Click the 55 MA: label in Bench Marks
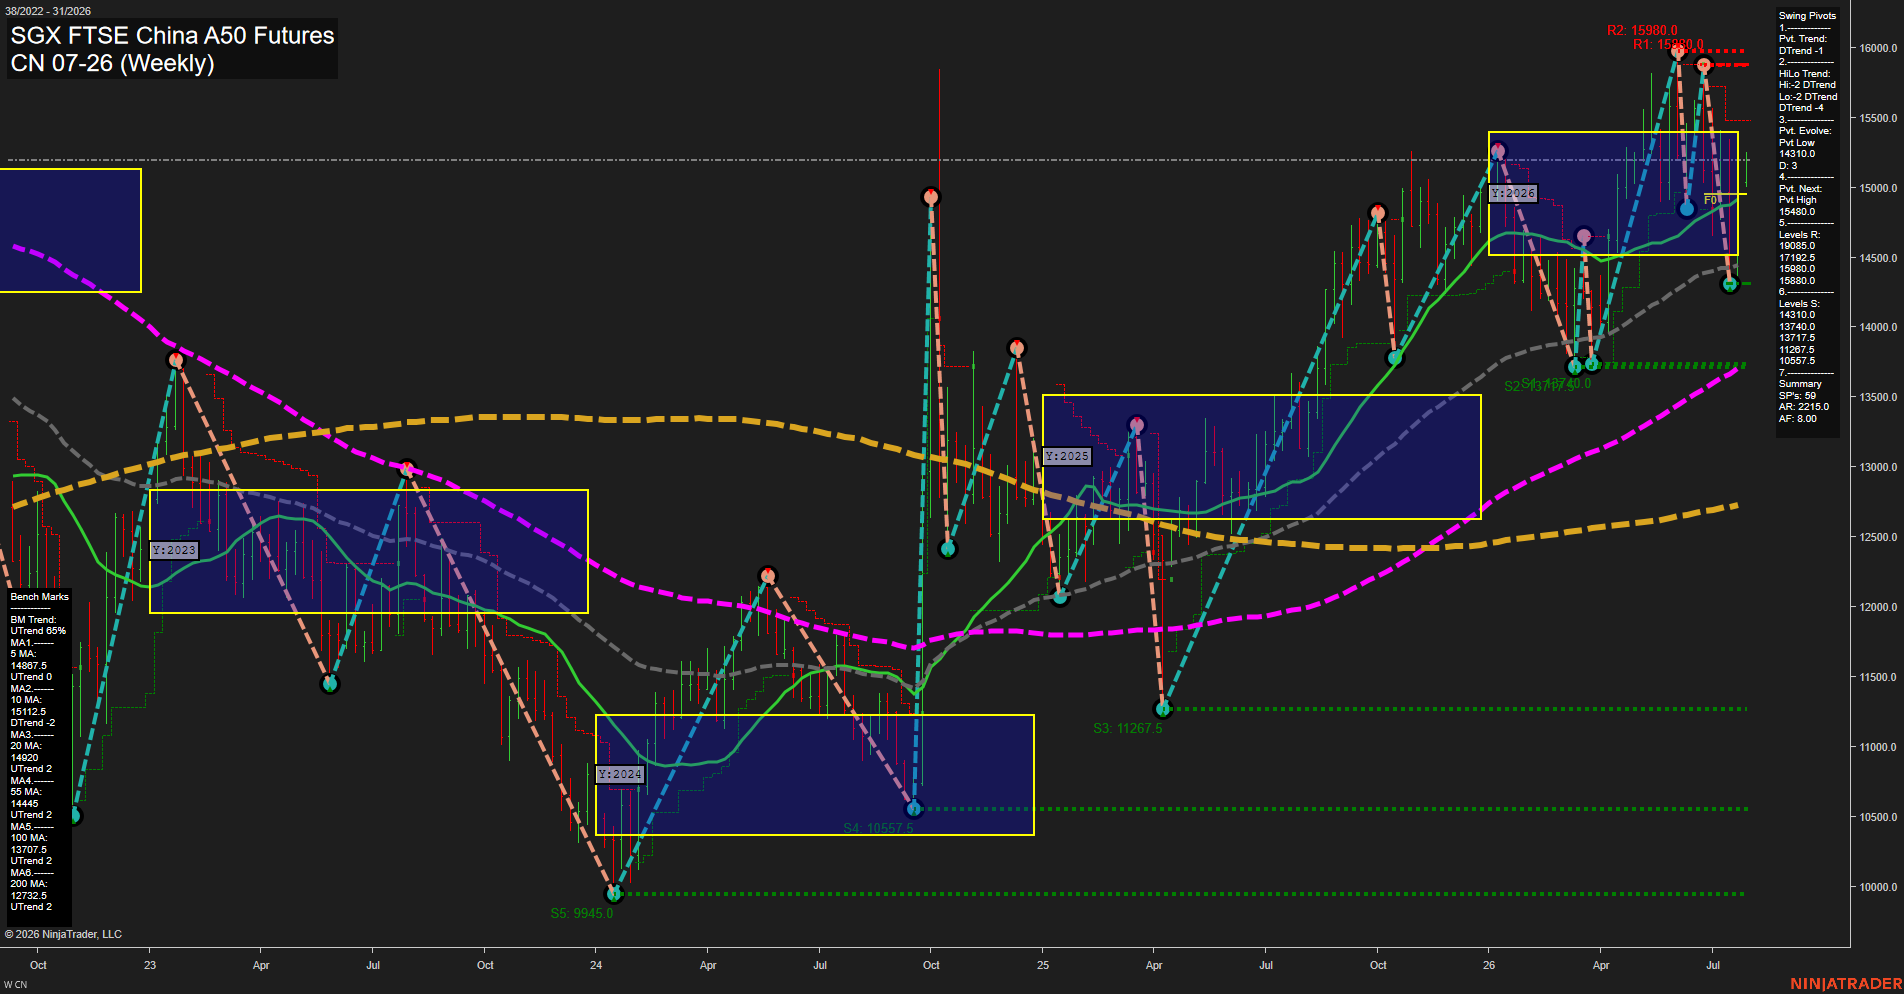This screenshot has width=1904, height=994. (x=26, y=792)
